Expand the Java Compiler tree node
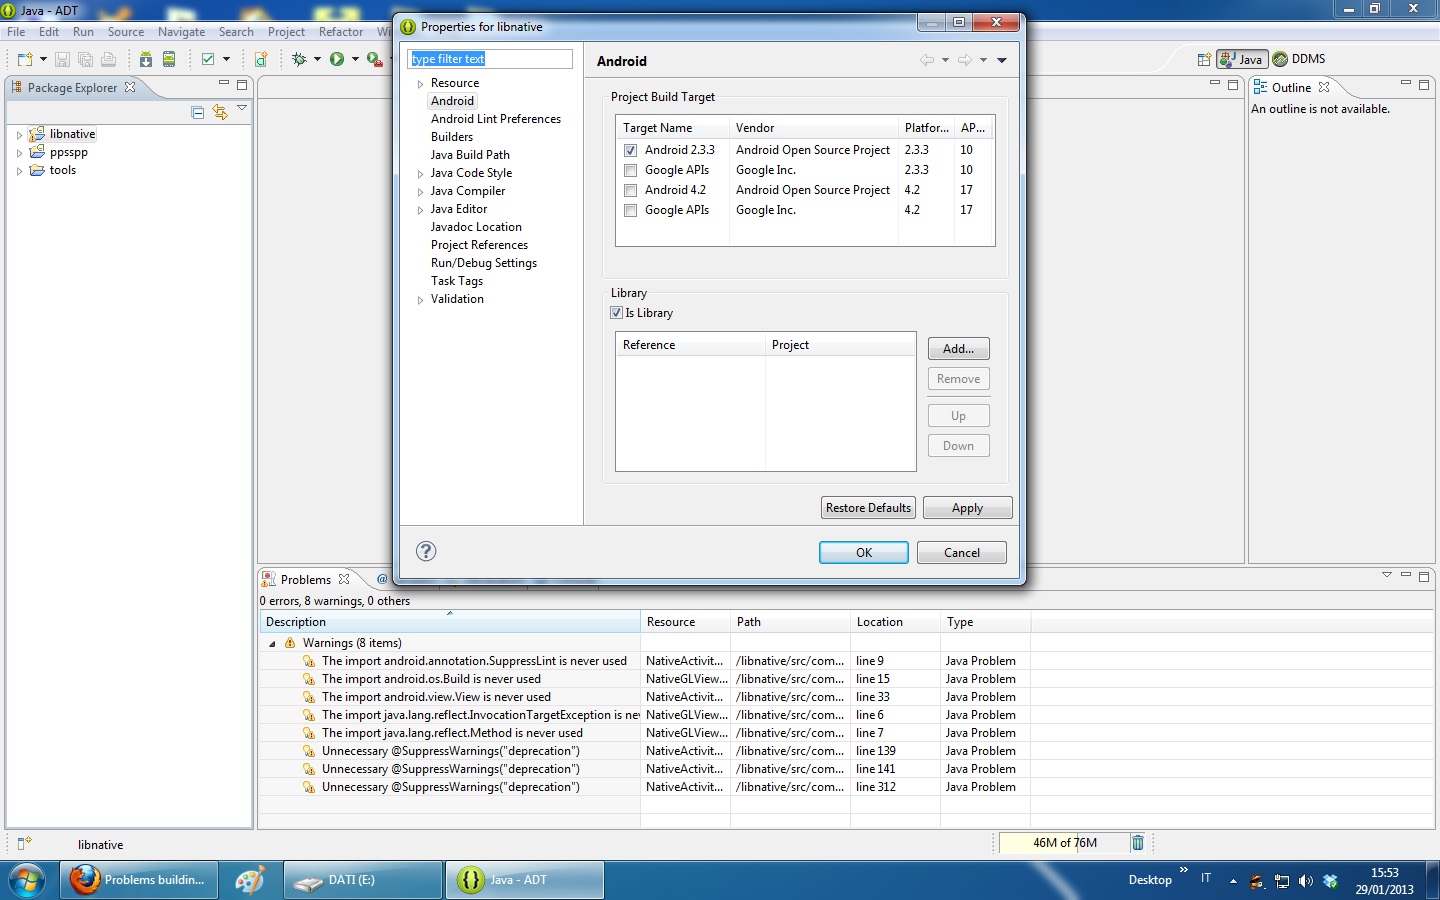The height and width of the screenshot is (900, 1440). point(420,192)
